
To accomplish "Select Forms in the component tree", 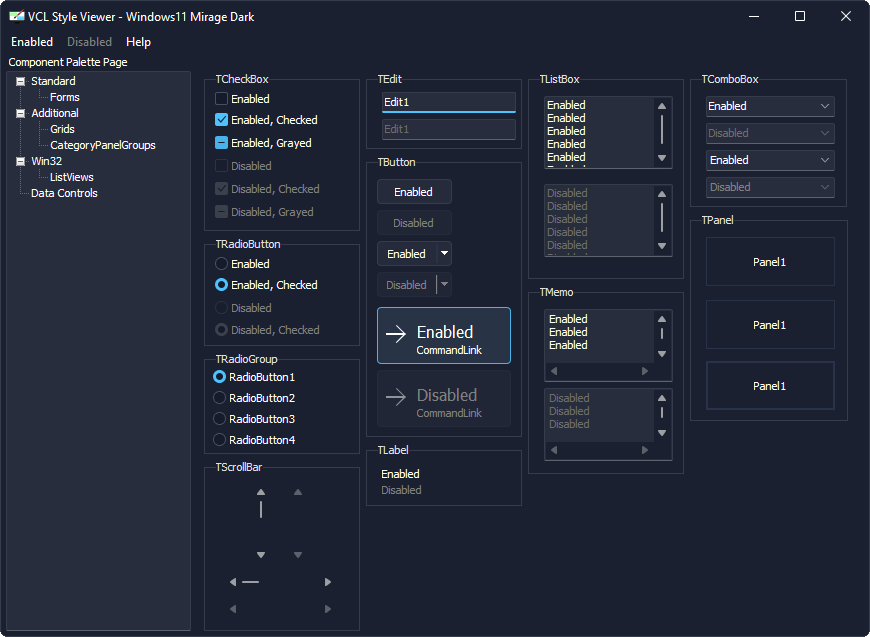I will pyautogui.click(x=65, y=97).
